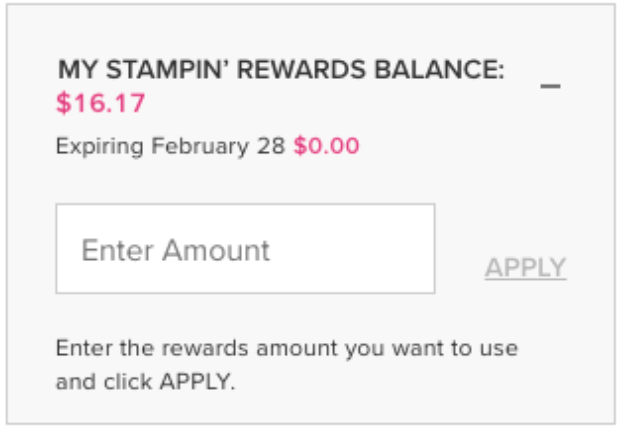Collapse the Stampin' Rewards balance section
The image size is (620, 426).
tap(550, 86)
